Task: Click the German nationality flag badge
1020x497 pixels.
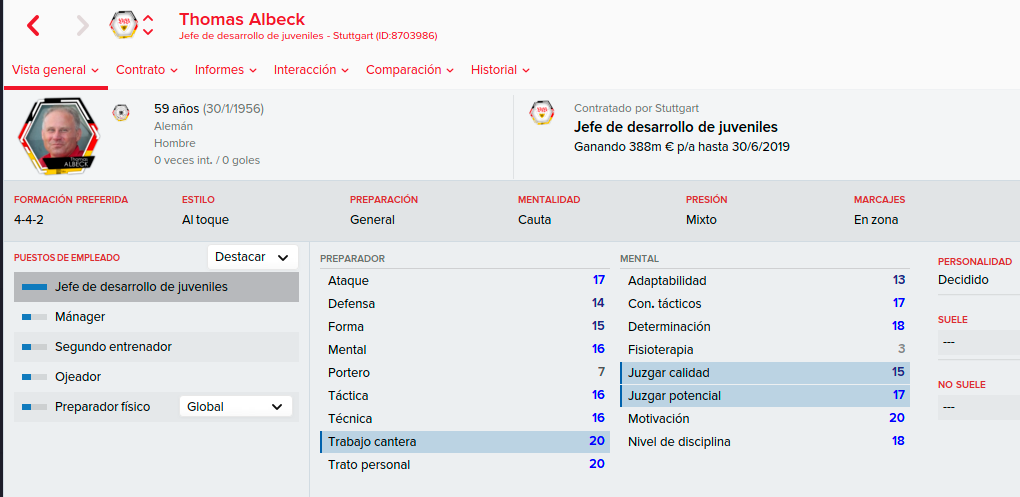Action: click(120, 112)
